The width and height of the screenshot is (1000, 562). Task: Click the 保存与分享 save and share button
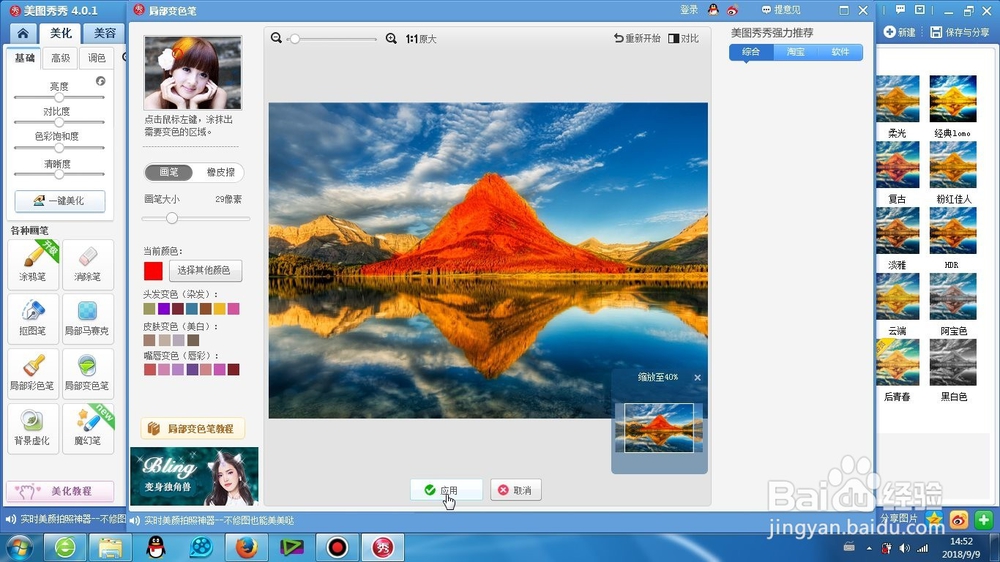point(960,32)
